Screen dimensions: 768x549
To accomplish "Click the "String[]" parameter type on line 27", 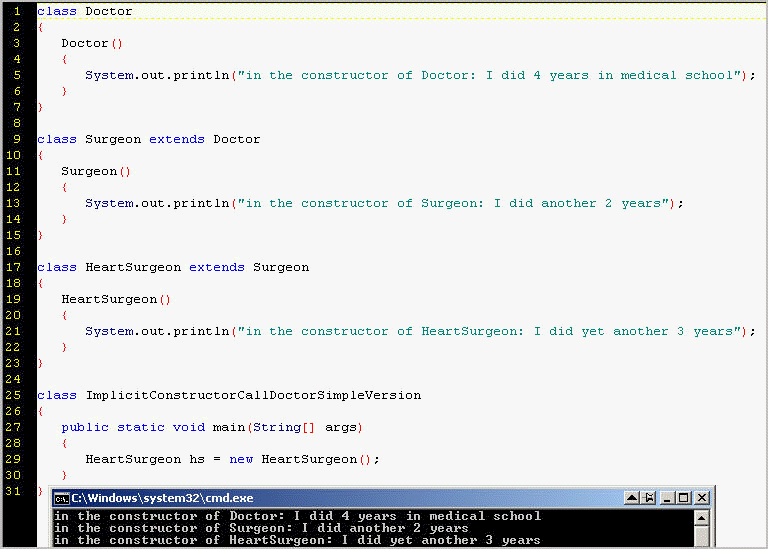I will [284, 428].
